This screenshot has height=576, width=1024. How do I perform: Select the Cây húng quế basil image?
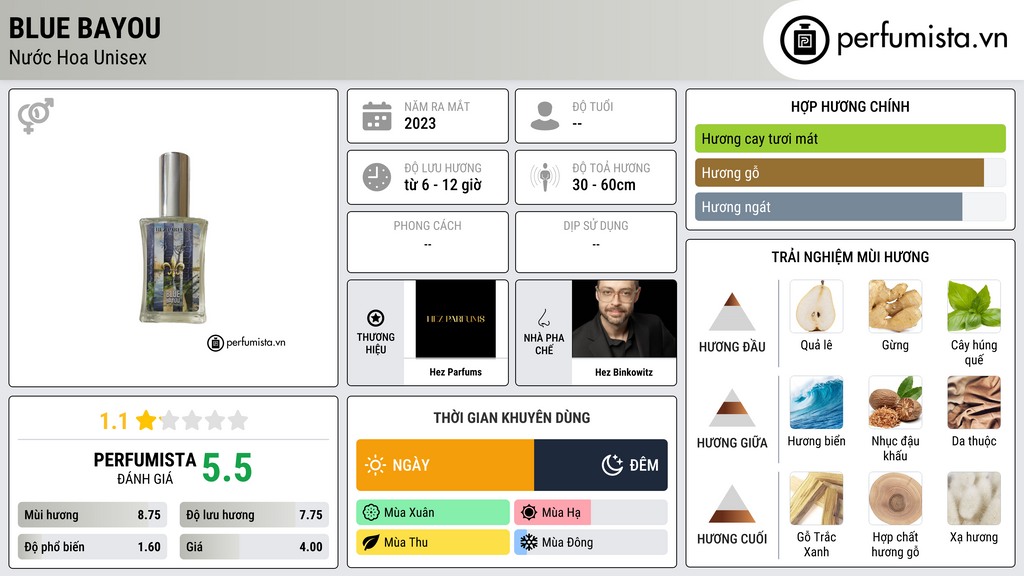point(974,306)
